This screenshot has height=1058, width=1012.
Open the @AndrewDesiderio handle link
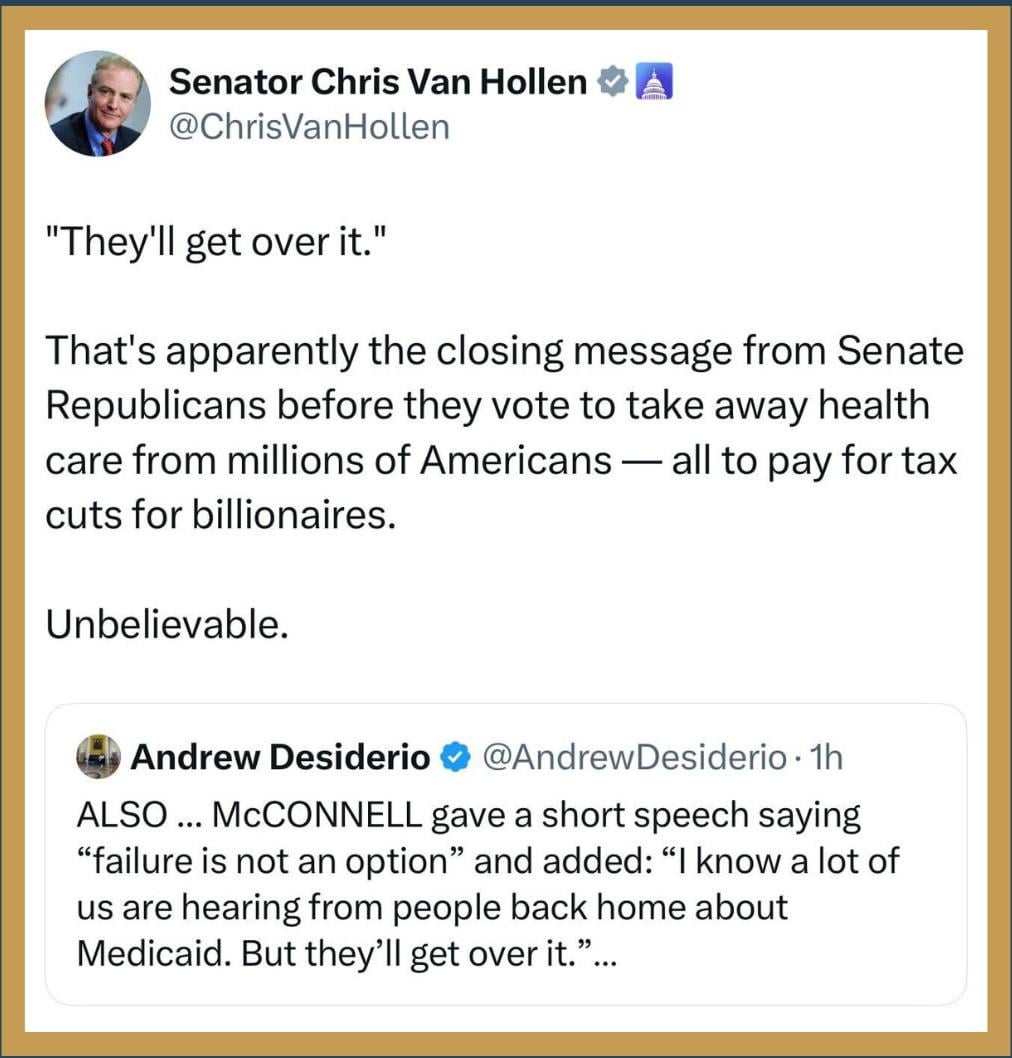point(635,758)
